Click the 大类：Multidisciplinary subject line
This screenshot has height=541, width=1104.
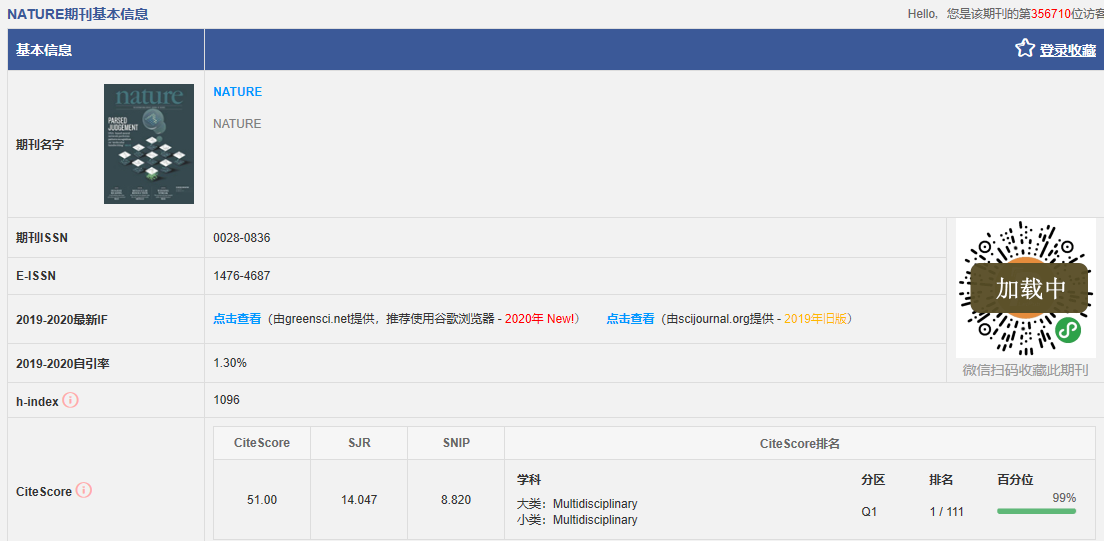click(577, 504)
